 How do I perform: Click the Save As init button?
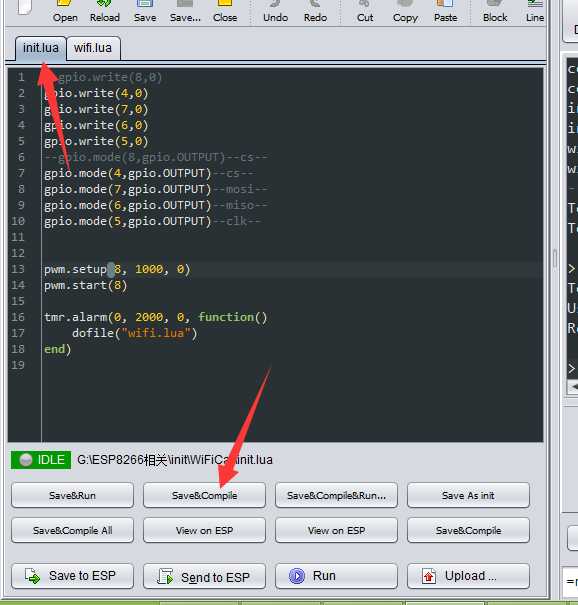pyautogui.click(x=468, y=495)
